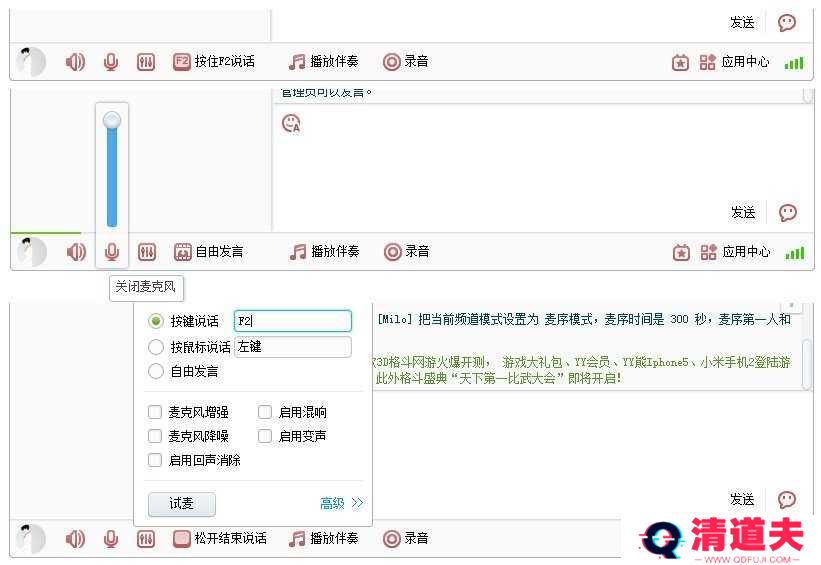
Task: Enable the 启用回声消除 checkbox
Action: (154, 460)
